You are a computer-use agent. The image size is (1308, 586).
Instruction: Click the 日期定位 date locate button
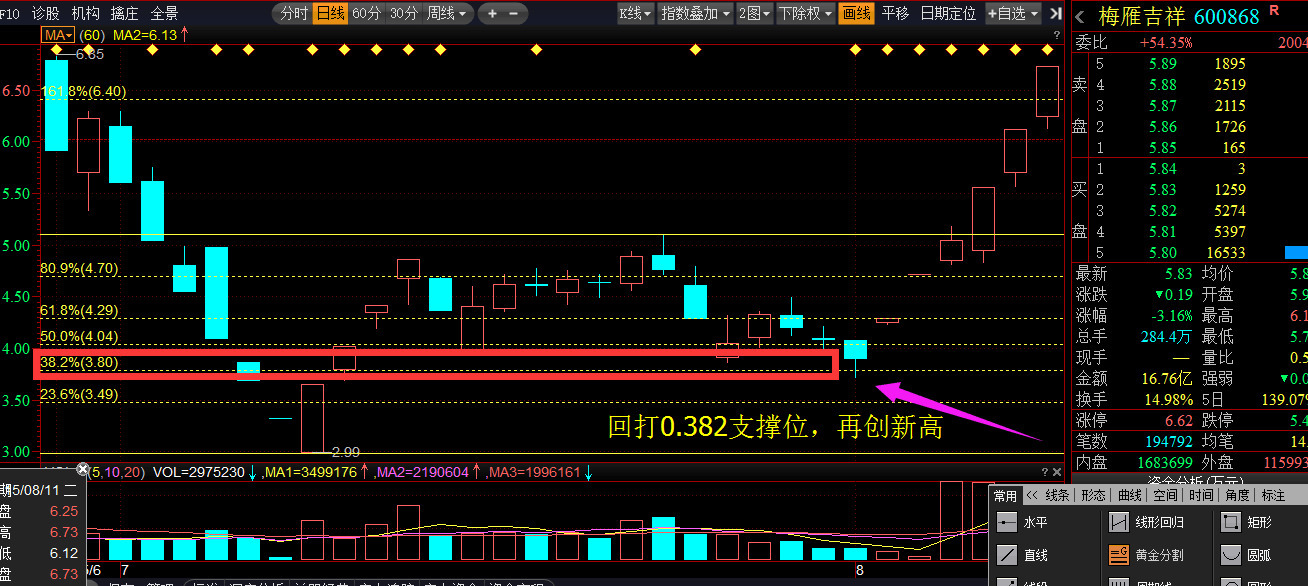(x=947, y=14)
